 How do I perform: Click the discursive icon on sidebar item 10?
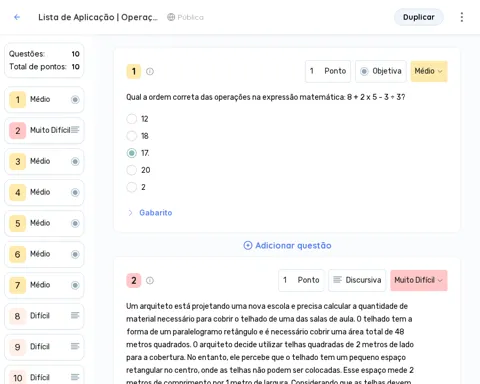(75, 377)
